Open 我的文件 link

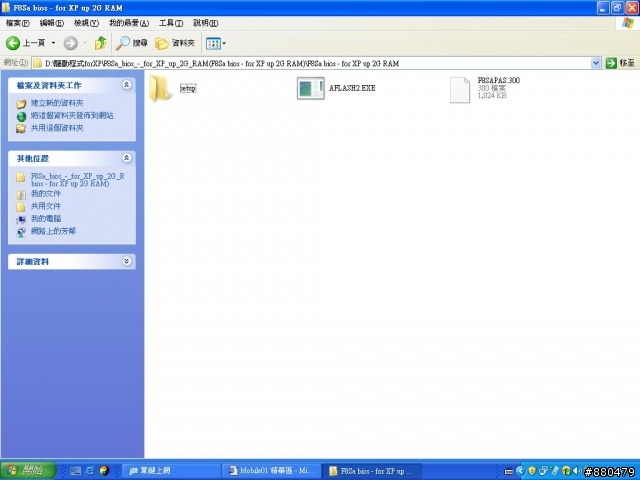tap(46, 194)
